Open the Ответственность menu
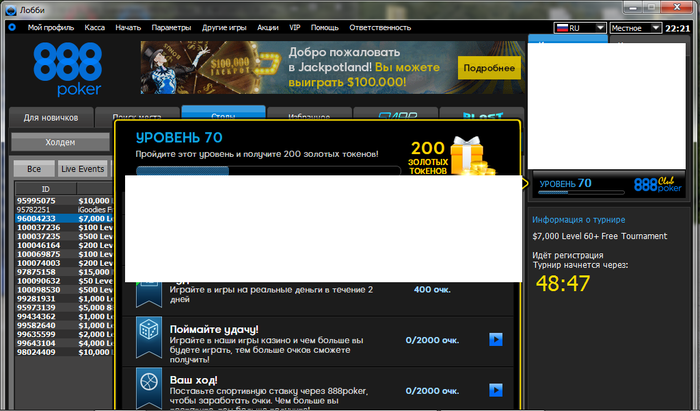700x411 pixels. coord(380,27)
